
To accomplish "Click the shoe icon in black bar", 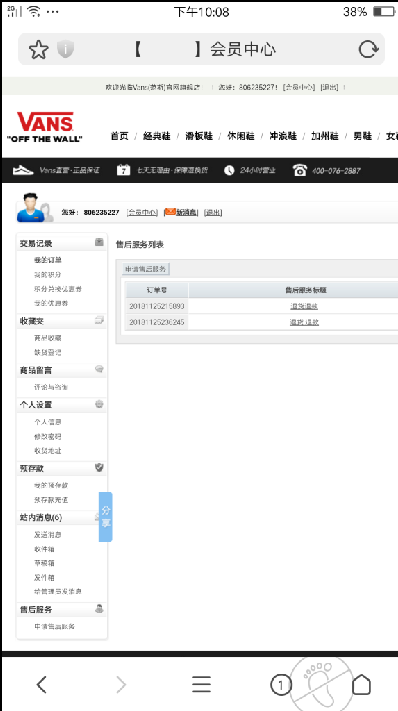I will tap(23, 170).
